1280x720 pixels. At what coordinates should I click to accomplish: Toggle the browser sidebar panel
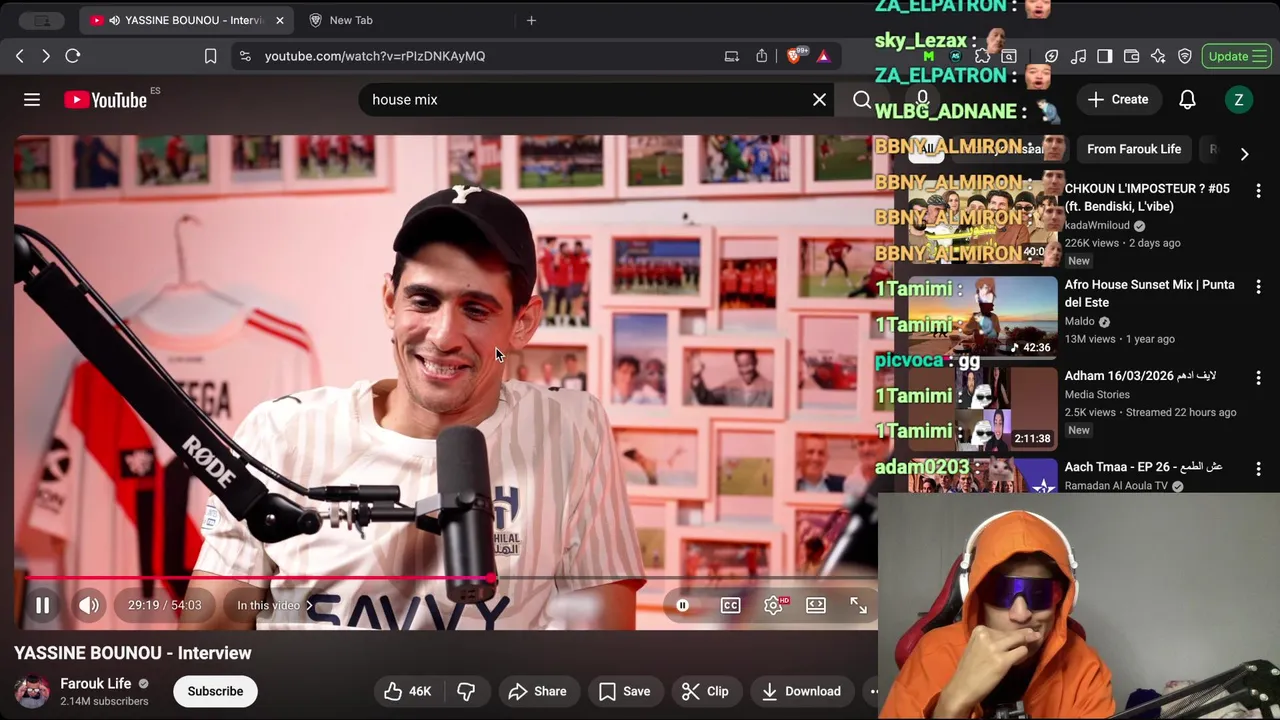click(1104, 56)
